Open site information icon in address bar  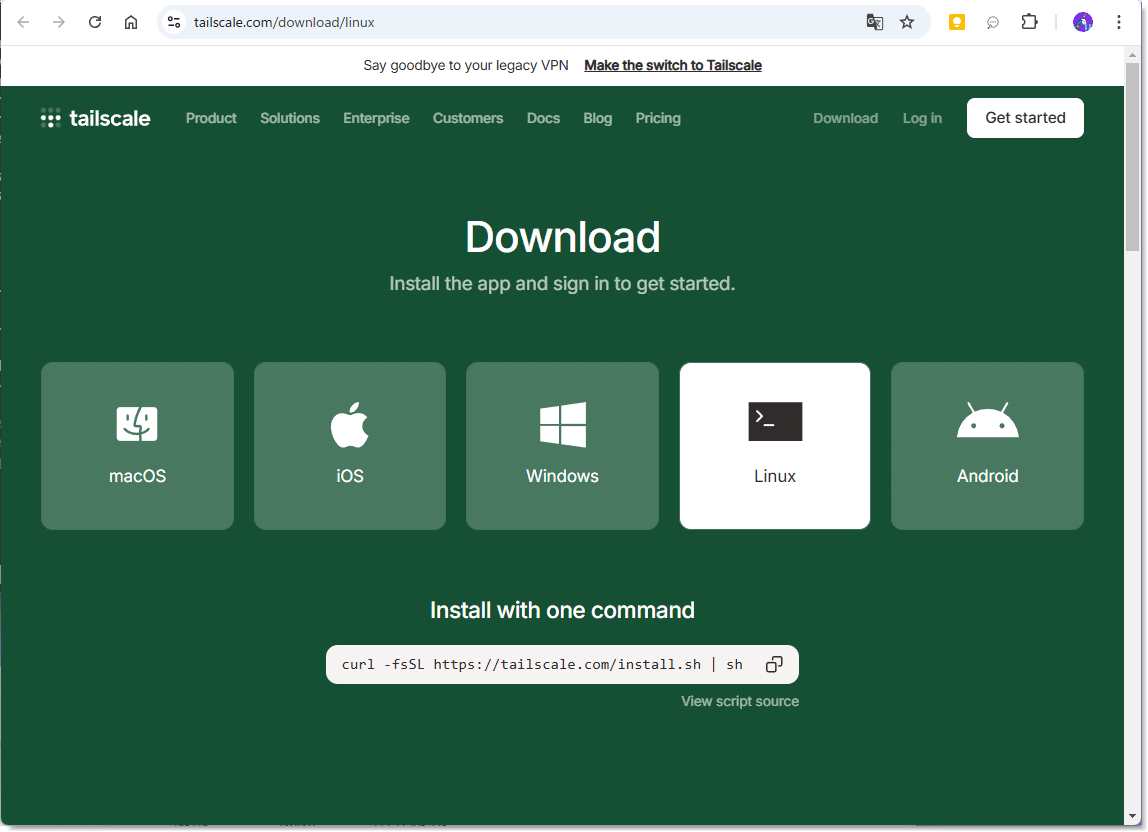[174, 22]
